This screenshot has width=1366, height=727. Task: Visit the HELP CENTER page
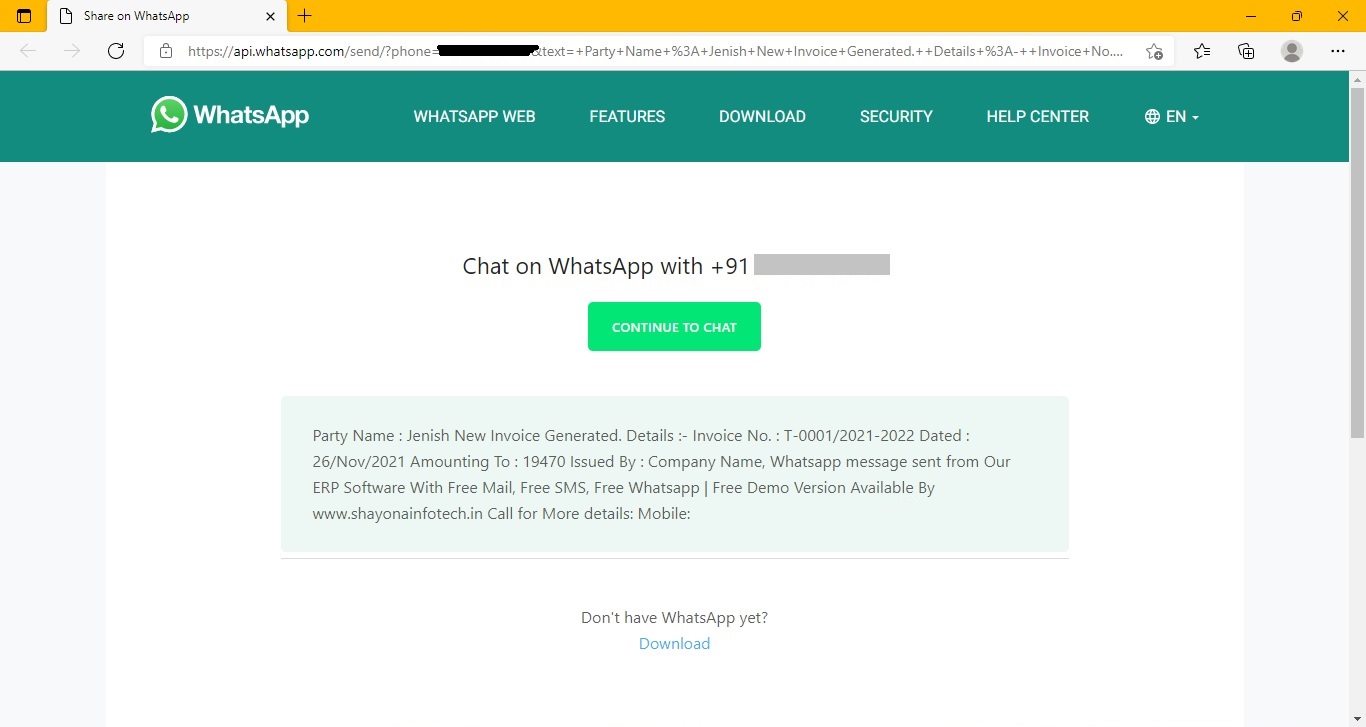[x=1037, y=116]
